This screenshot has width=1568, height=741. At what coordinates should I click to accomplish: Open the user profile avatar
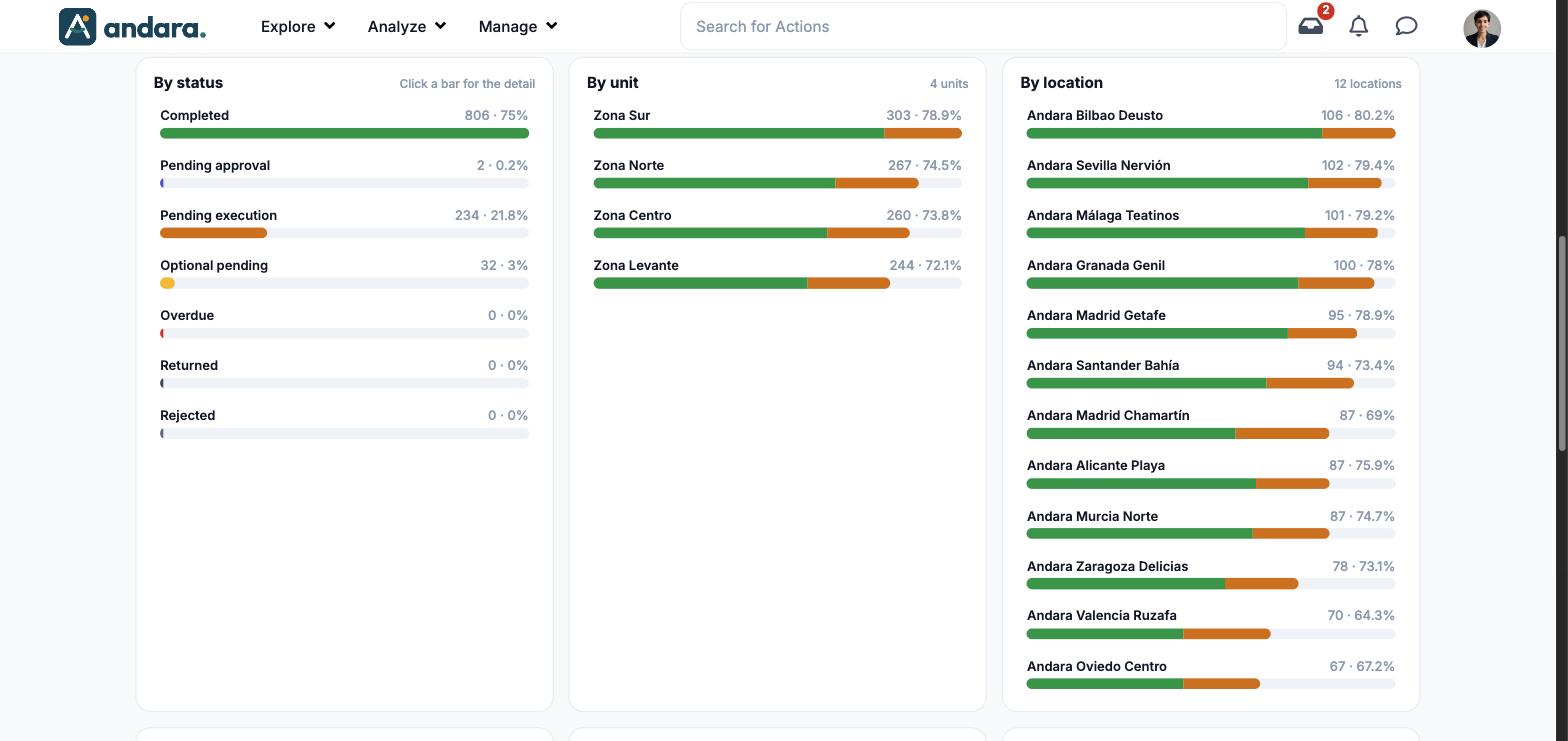point(1482,28)
